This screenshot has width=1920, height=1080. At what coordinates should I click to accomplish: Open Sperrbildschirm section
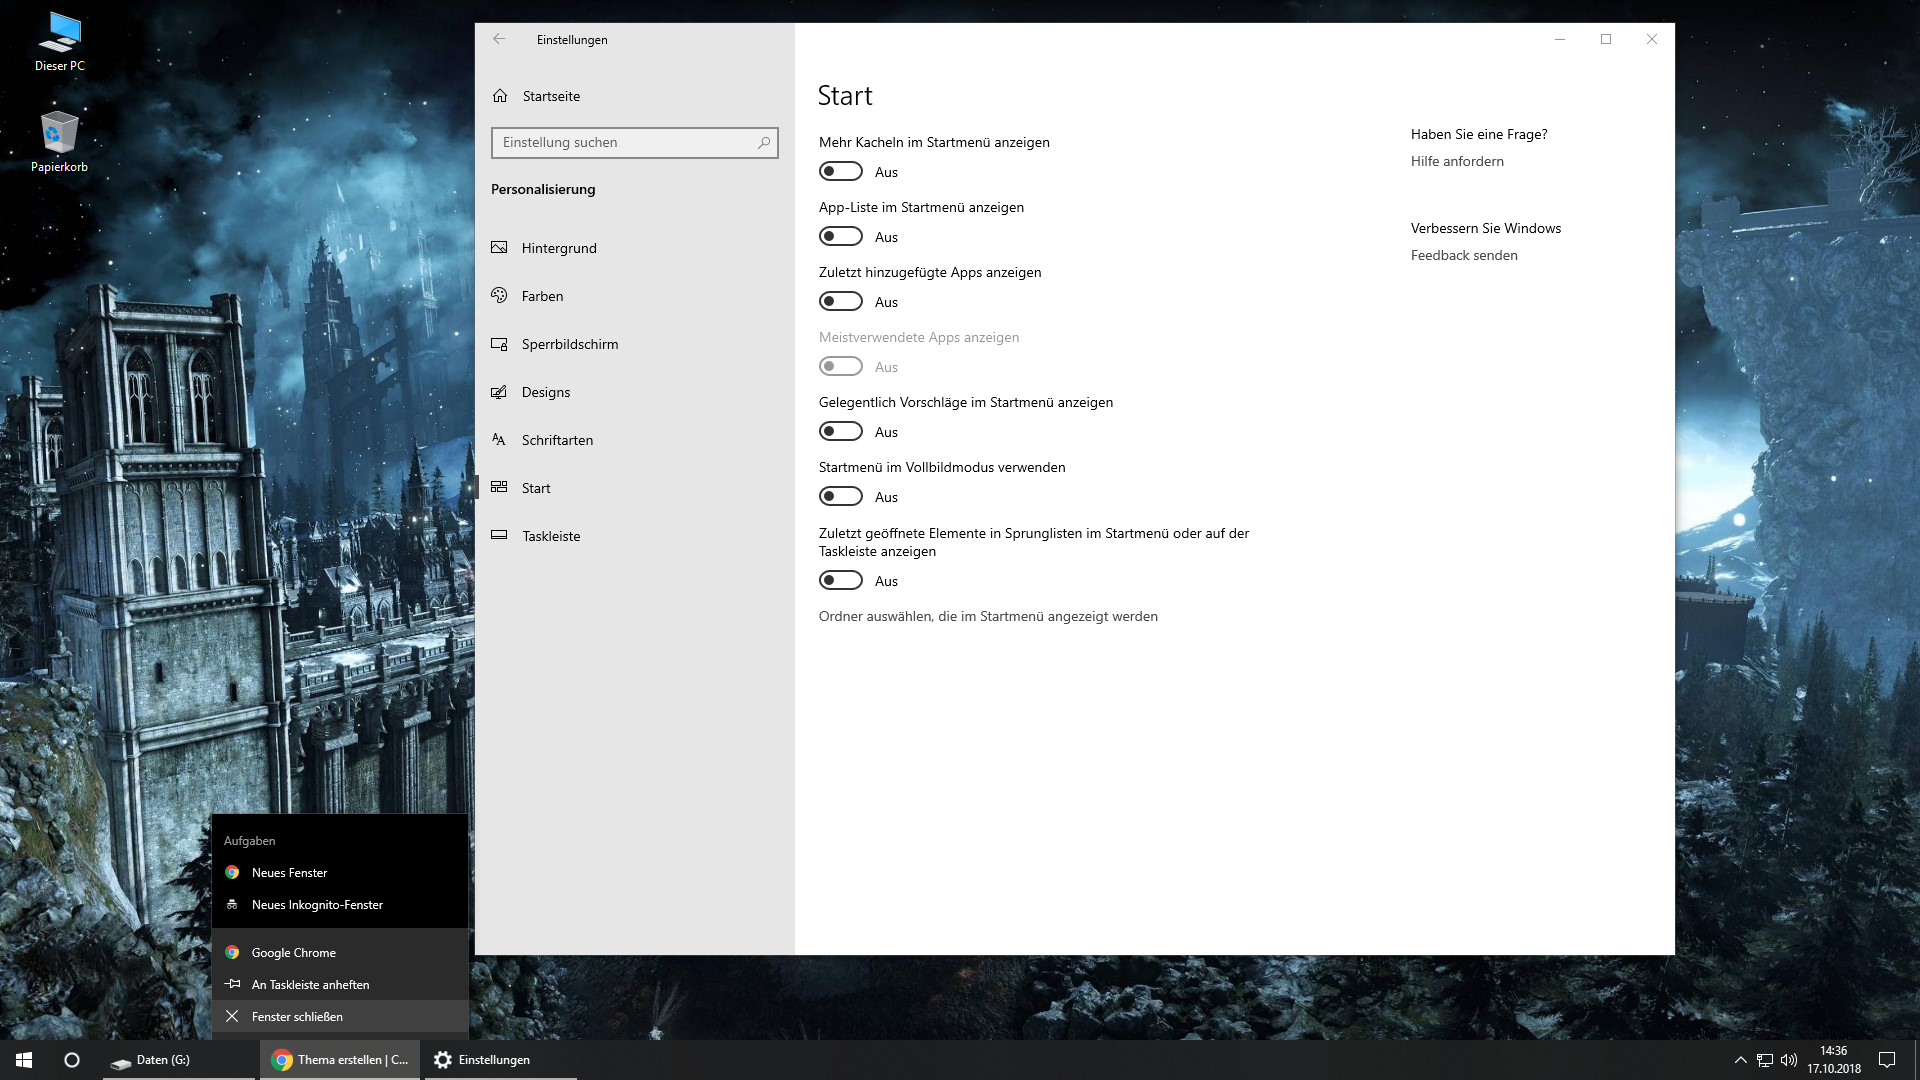coord(569,344)
